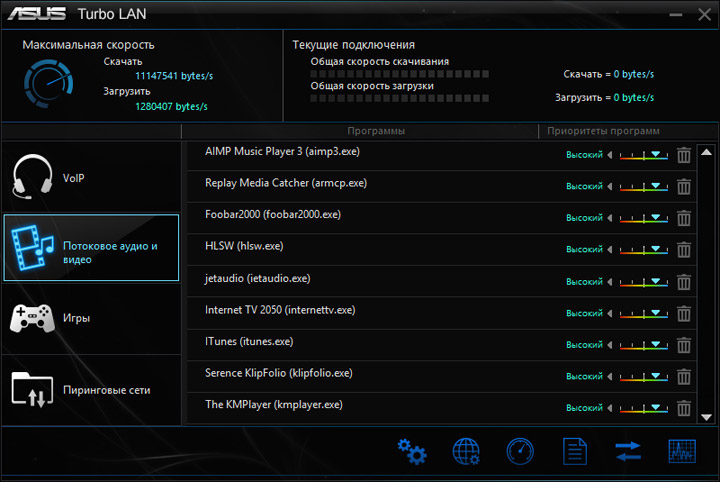Image resolution: width=720 pixels, height=482 pixels.
Task: Remove Foobar2000 from the list
Action: (x=684, y=218)
